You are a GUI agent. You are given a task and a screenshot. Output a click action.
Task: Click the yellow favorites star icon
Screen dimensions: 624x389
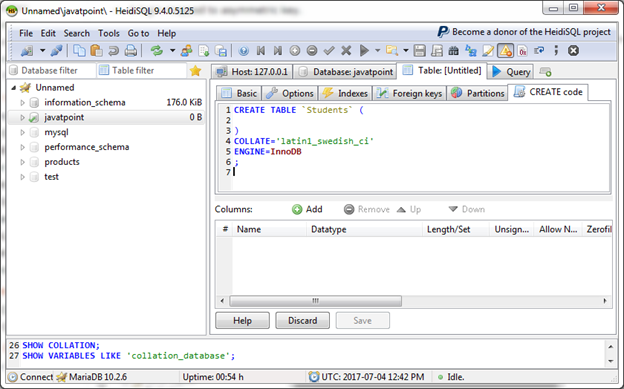tap(195, 71)
